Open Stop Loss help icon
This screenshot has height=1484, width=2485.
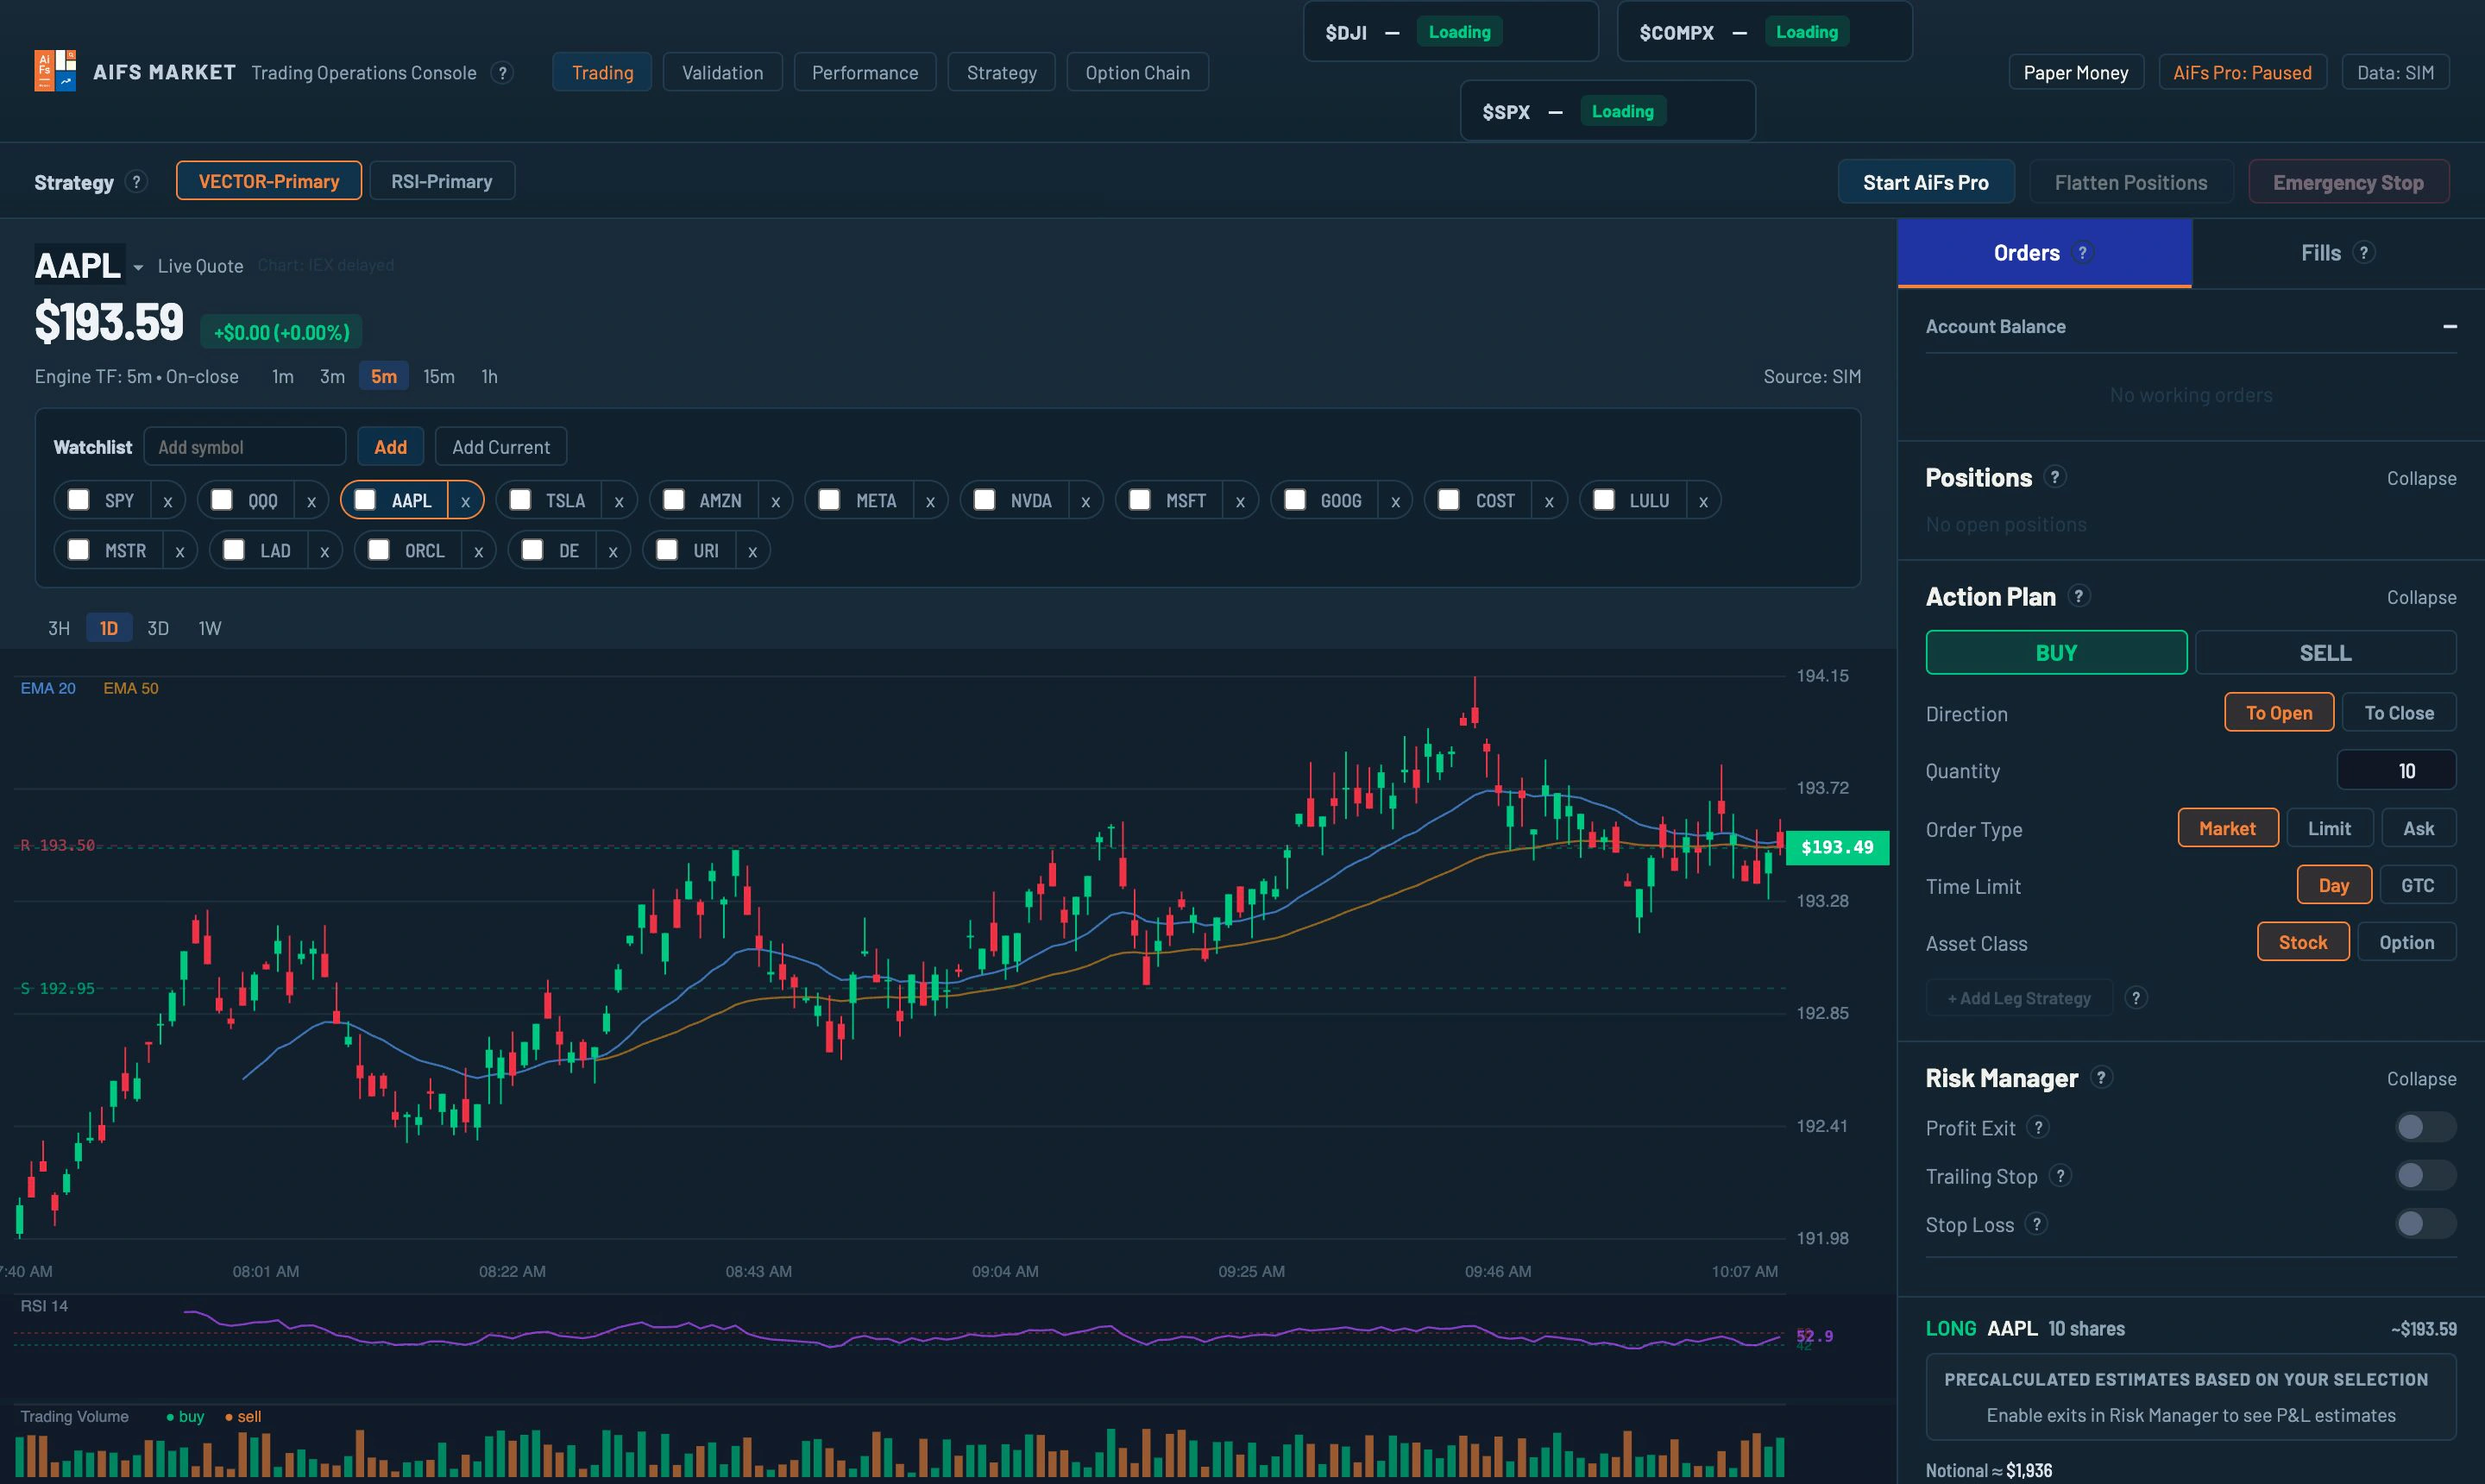[2037, 1224]
